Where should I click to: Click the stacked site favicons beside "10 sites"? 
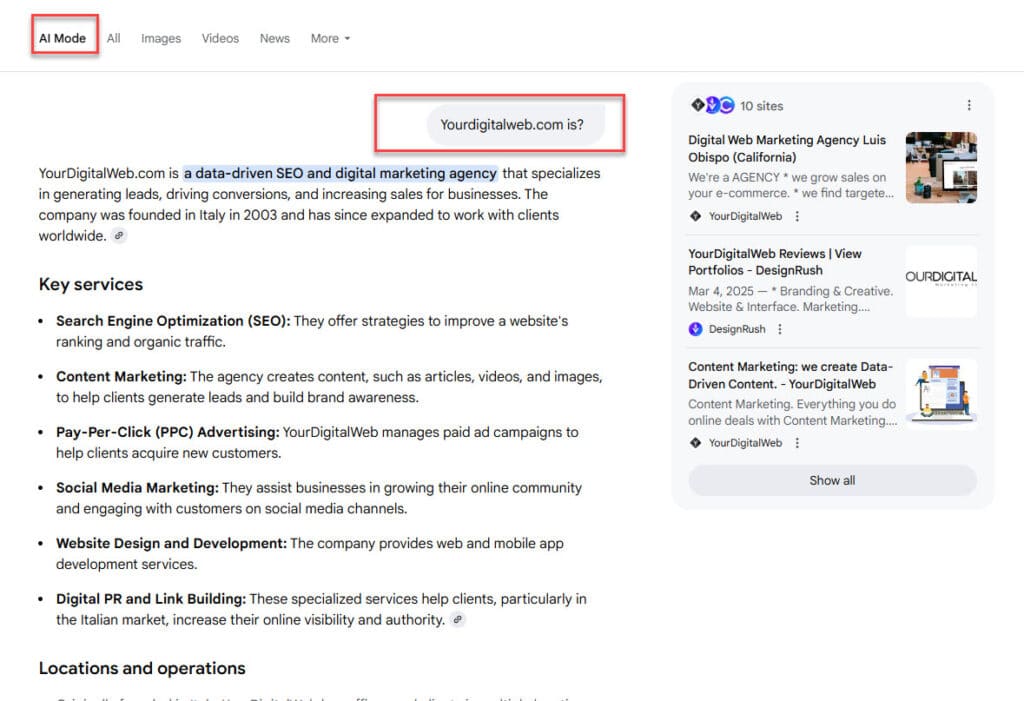point(712,106)
